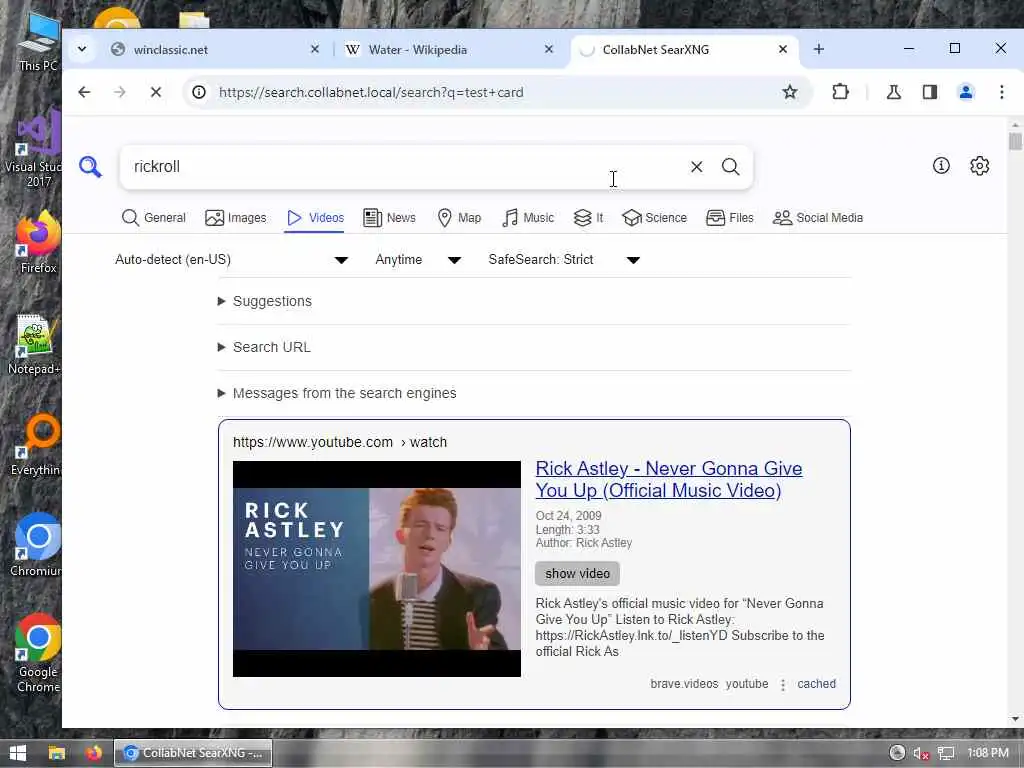Click the Rick Astley video thumbnail

click(377, 569)
